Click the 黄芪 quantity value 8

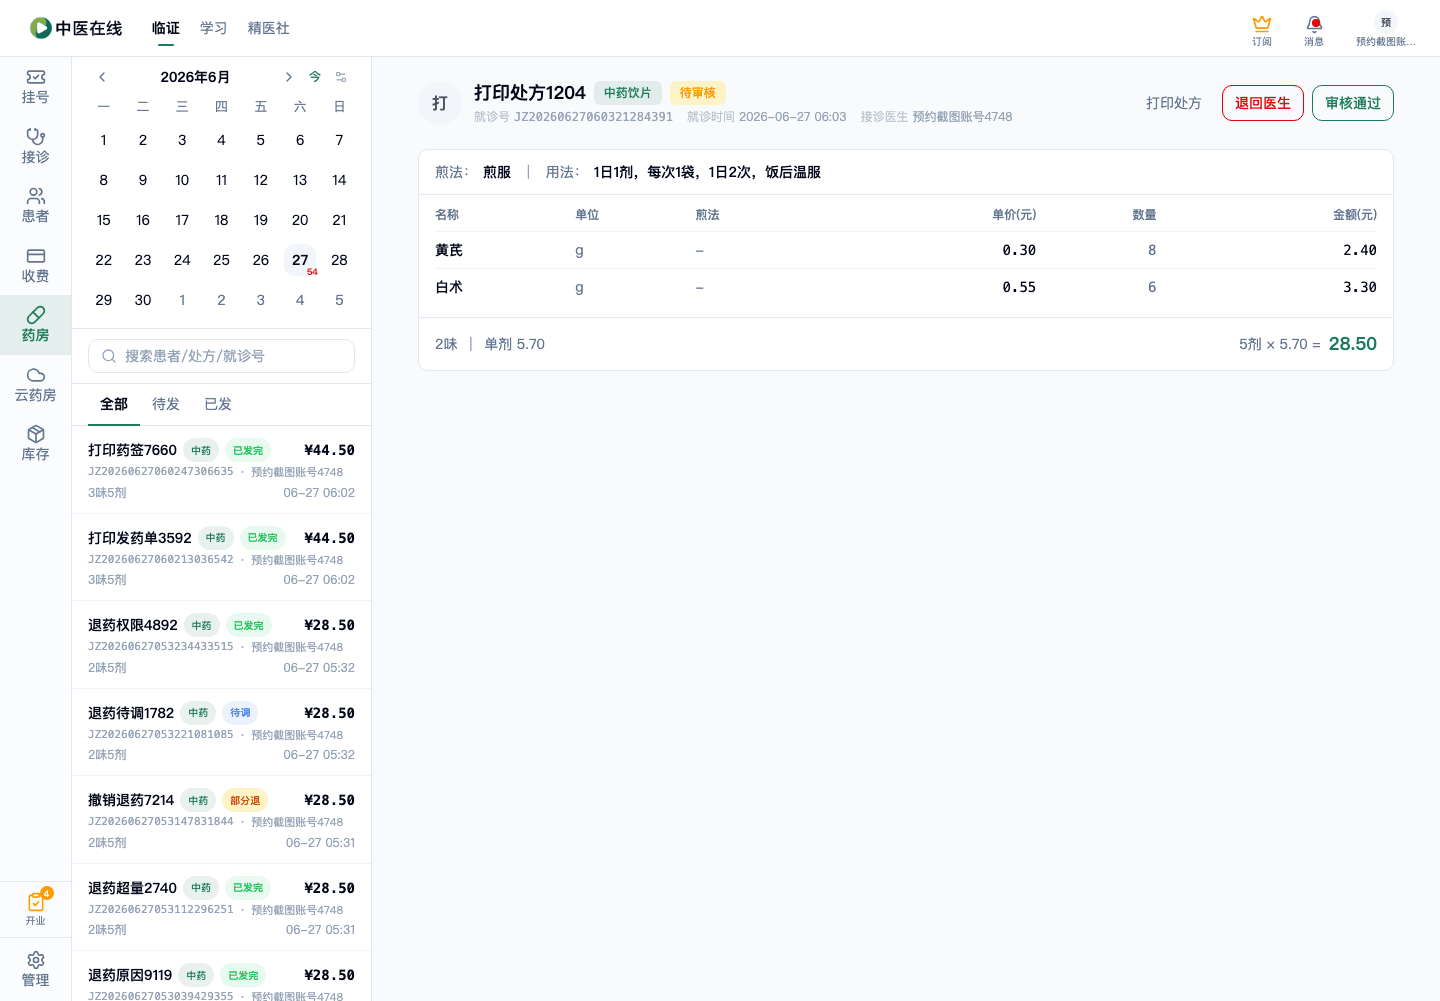[1152, 250]
